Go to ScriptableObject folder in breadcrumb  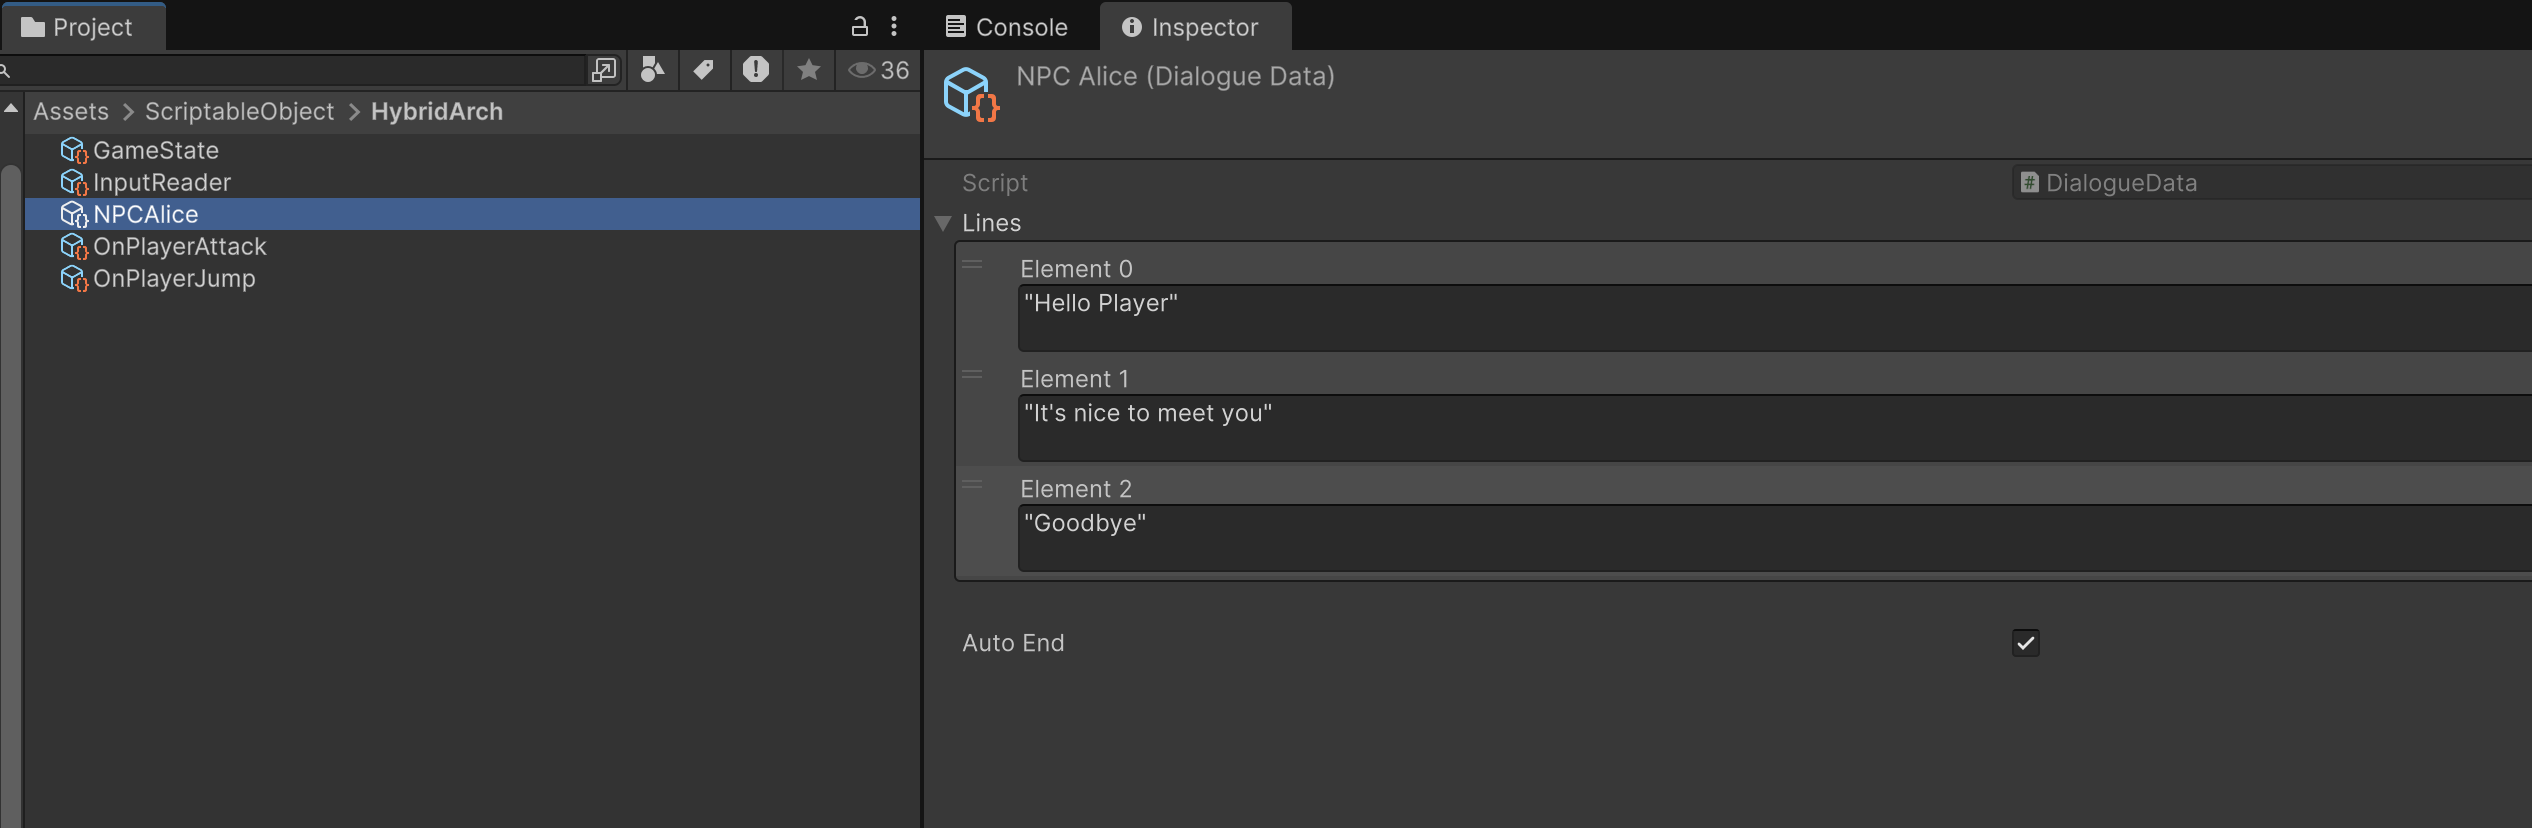coord(239,112)
